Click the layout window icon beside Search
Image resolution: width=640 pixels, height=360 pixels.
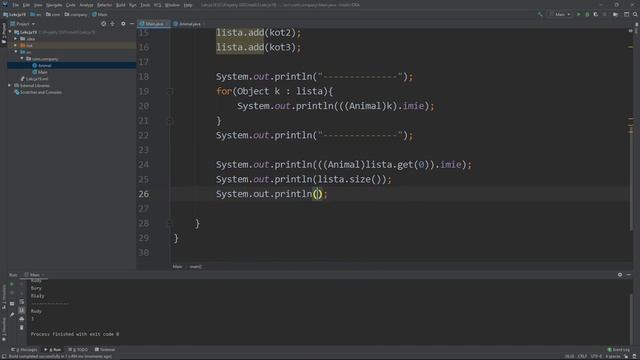[627, 14]
